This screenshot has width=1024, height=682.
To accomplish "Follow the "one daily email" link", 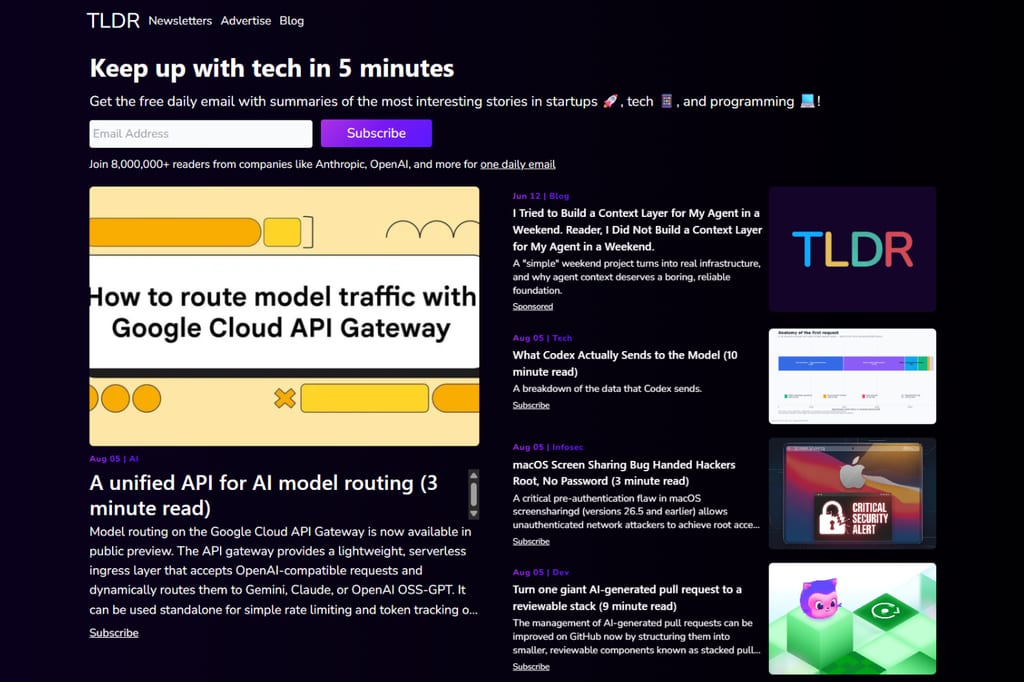I will coord(518,165).
